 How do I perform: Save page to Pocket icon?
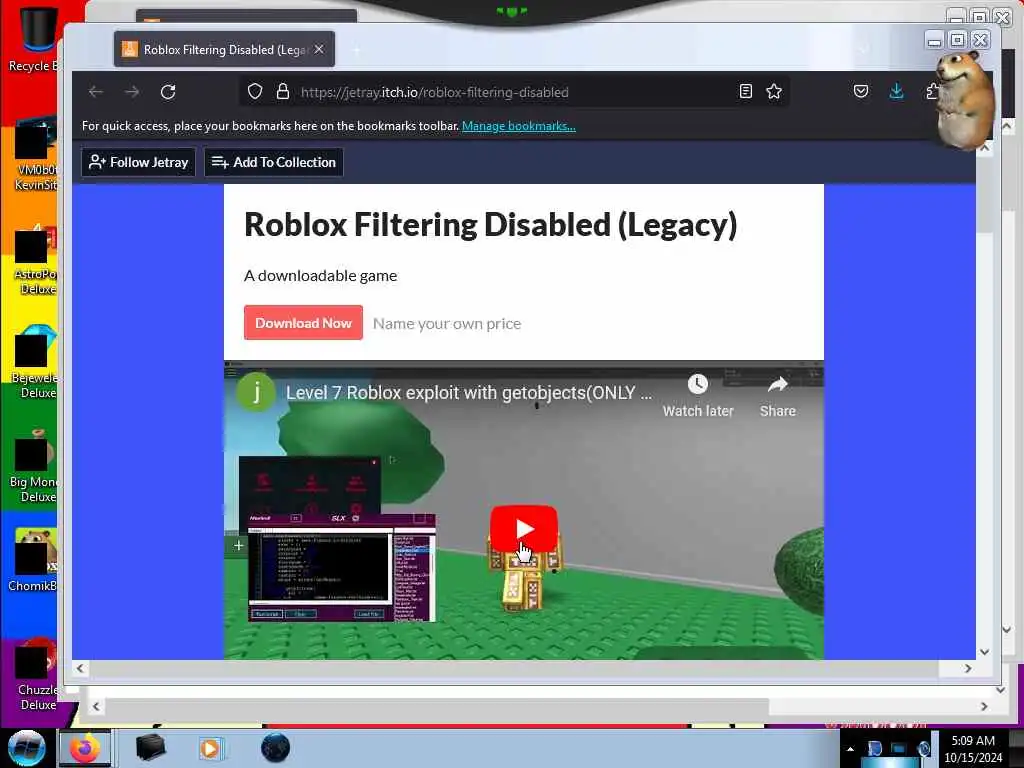(x=861, y=91)
